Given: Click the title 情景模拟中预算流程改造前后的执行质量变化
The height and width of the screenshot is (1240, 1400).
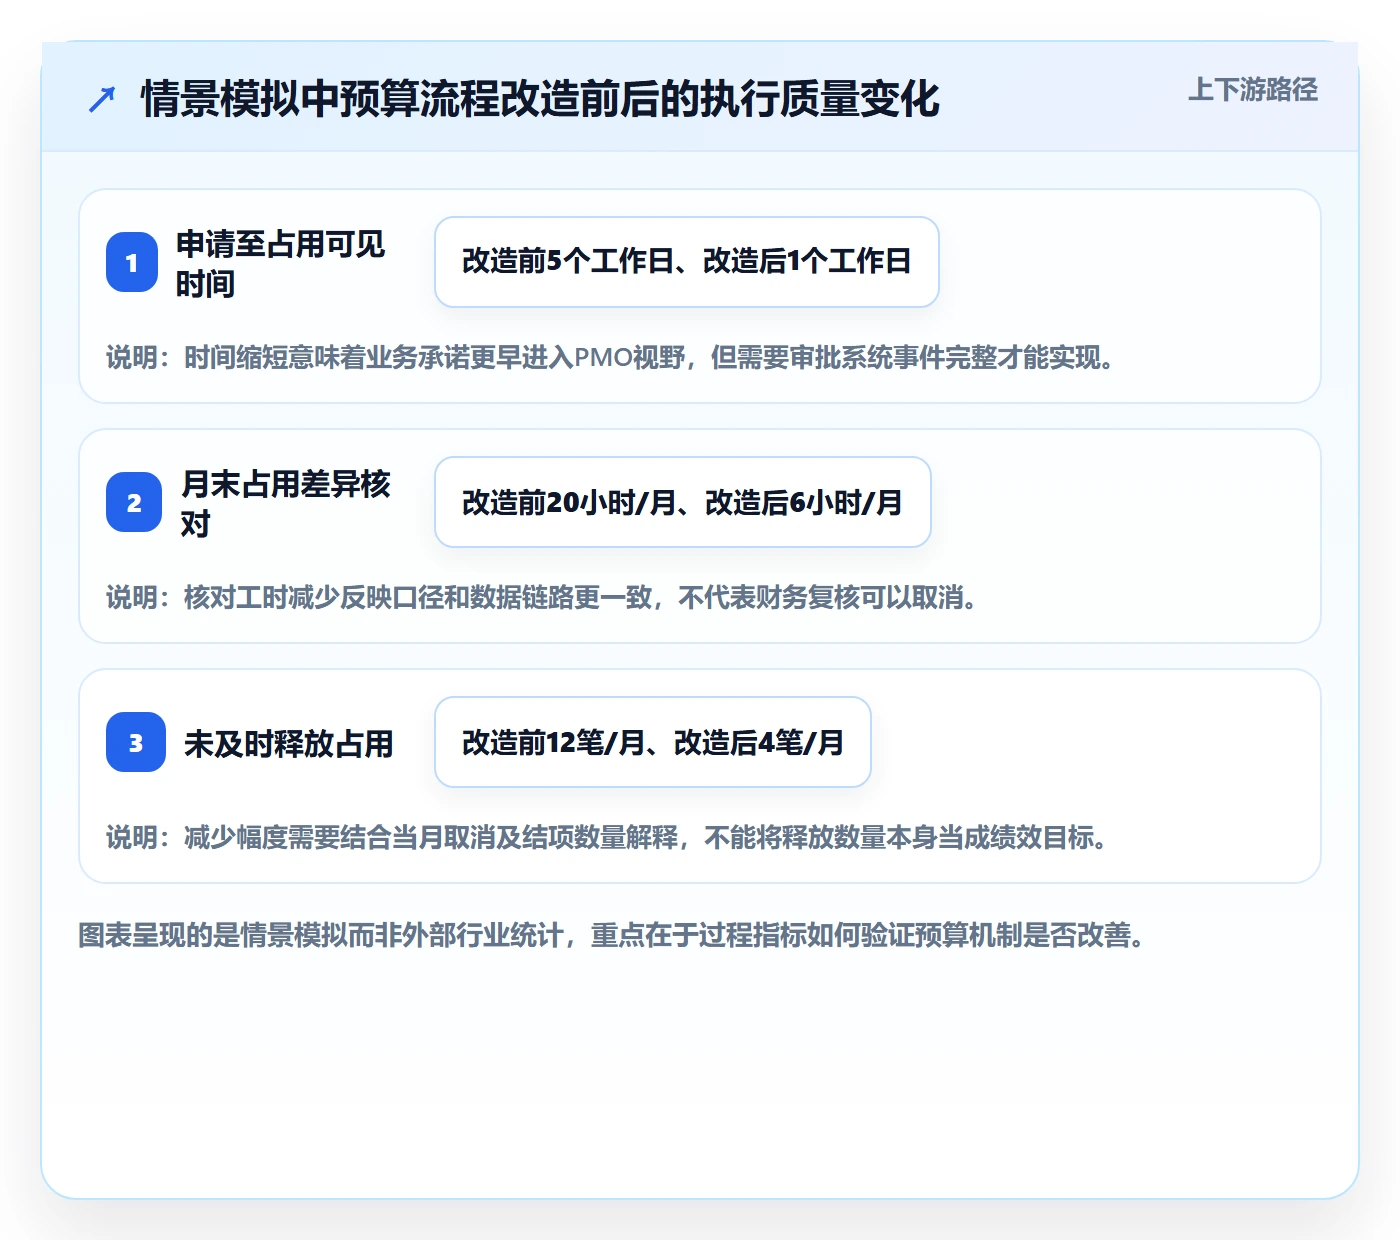Looking at the screenshot, I should tap(540, 99).
